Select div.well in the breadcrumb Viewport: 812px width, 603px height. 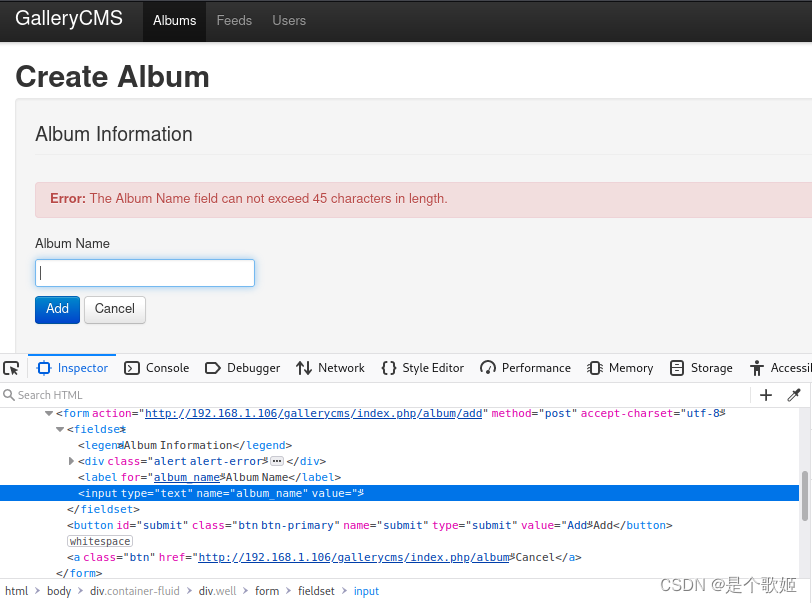coord(218,591)
